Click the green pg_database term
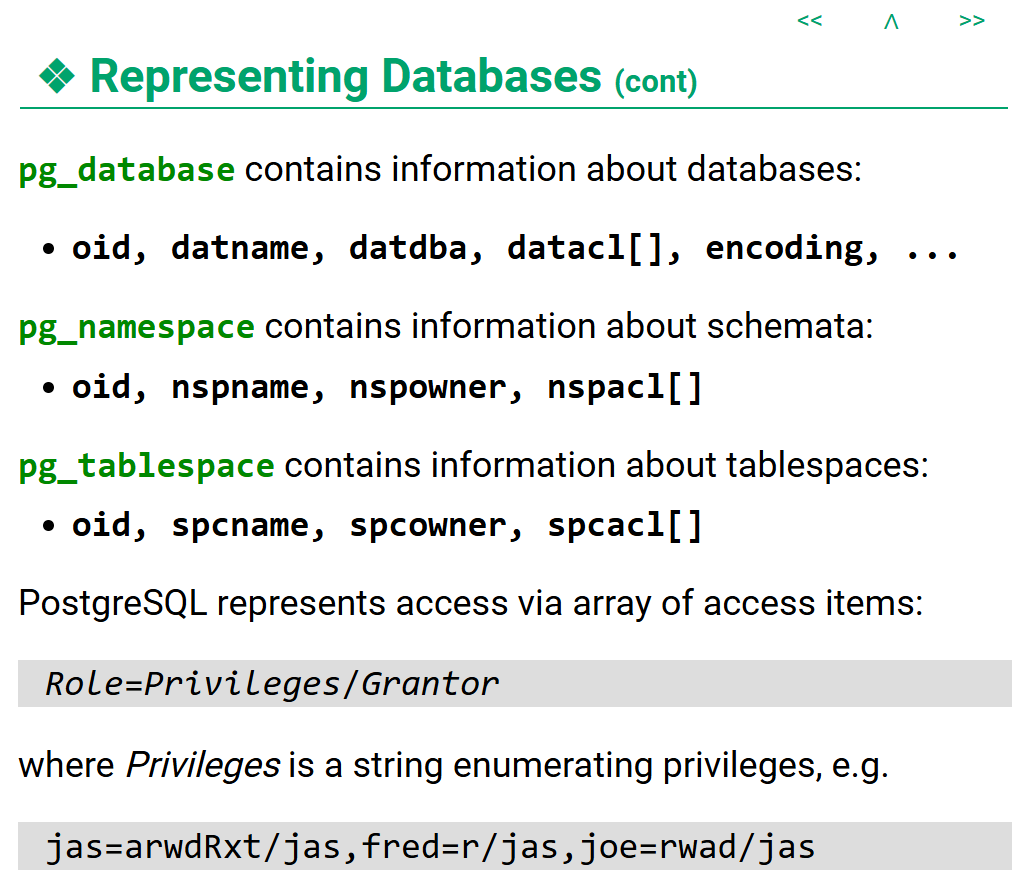Viewport: 1034px width, 891px height. click(x=126, y=170)
